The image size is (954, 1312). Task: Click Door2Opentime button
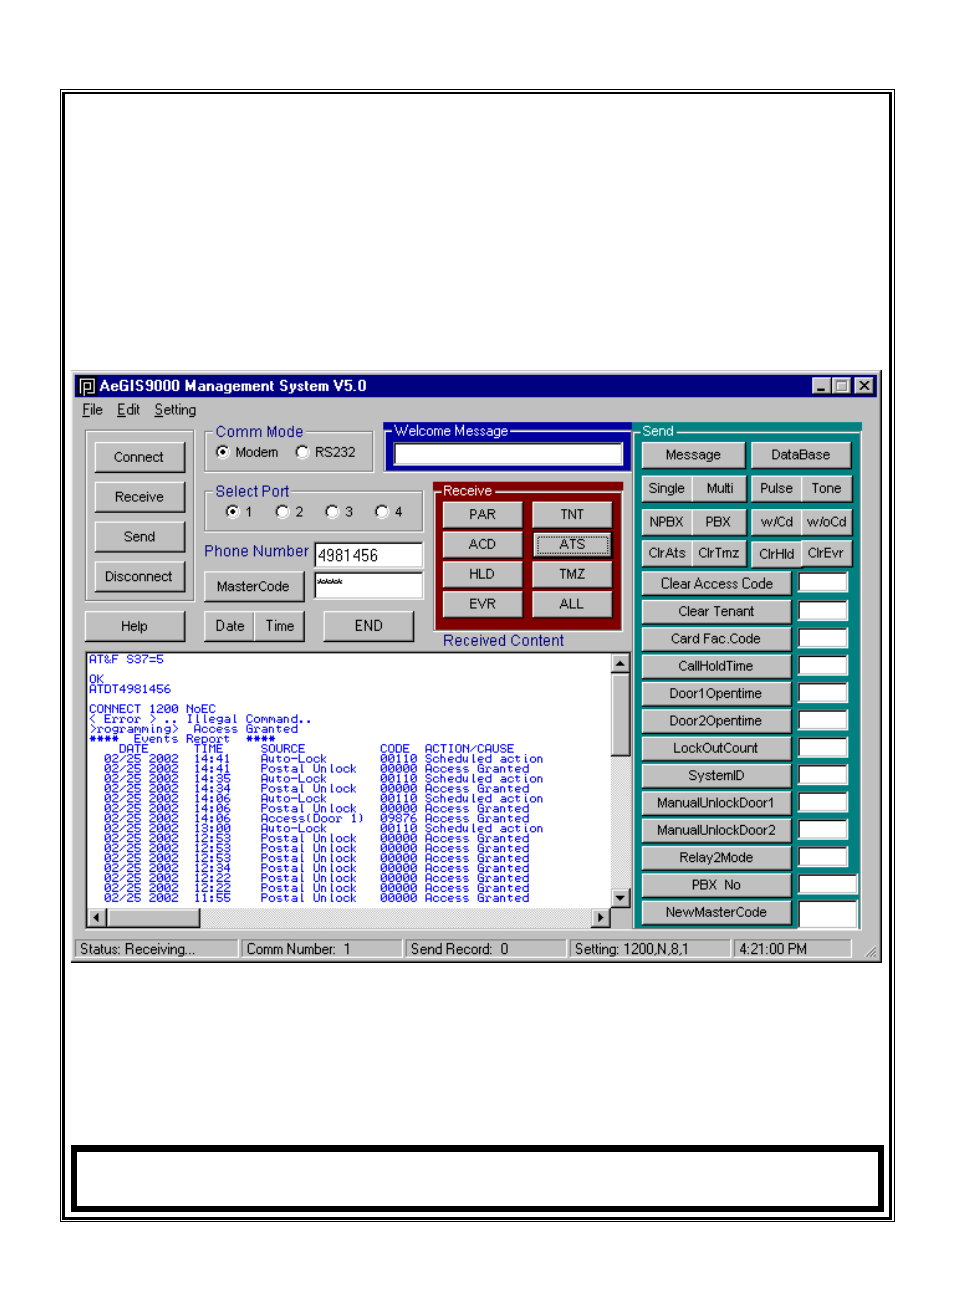(x=716, y=721)
